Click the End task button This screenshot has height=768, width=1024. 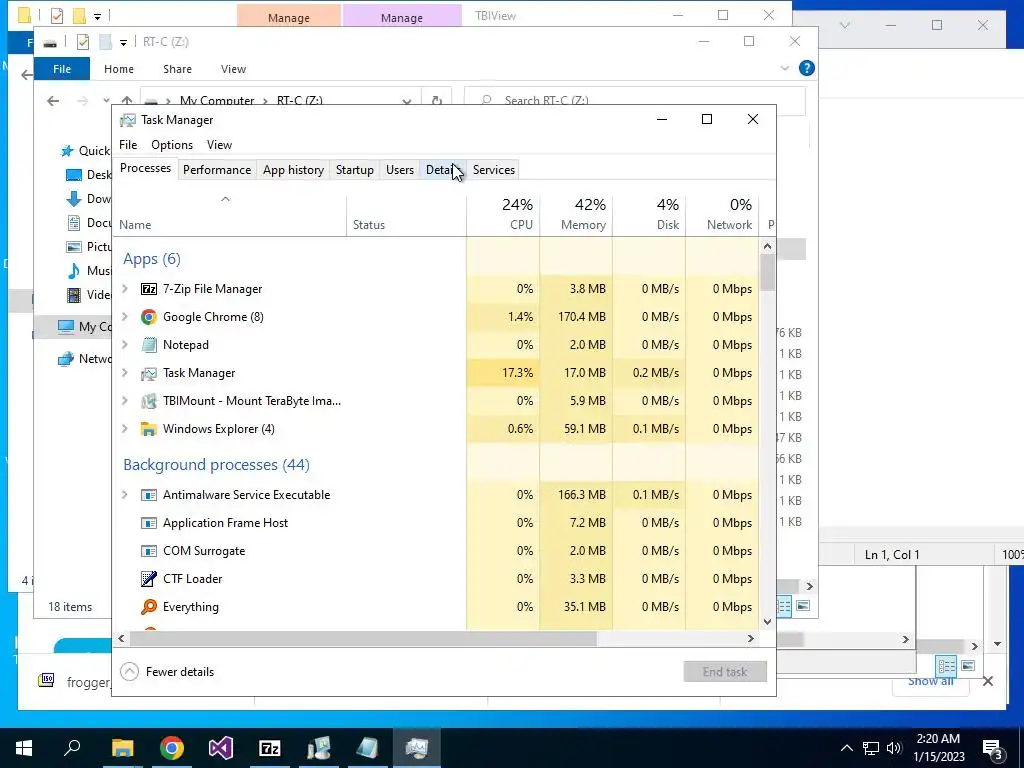pyautogui.click(x=725, y=671)
